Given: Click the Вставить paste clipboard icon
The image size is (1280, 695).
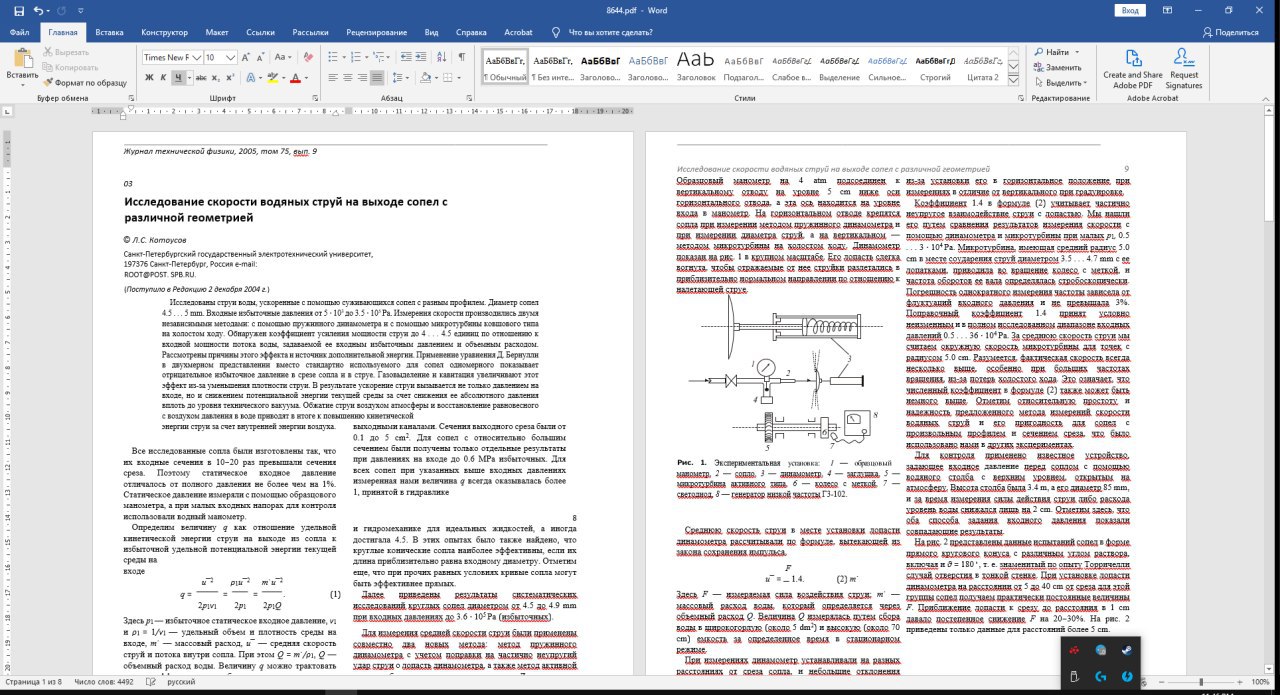Looking at the screenshot, I should tap(22, 58).
